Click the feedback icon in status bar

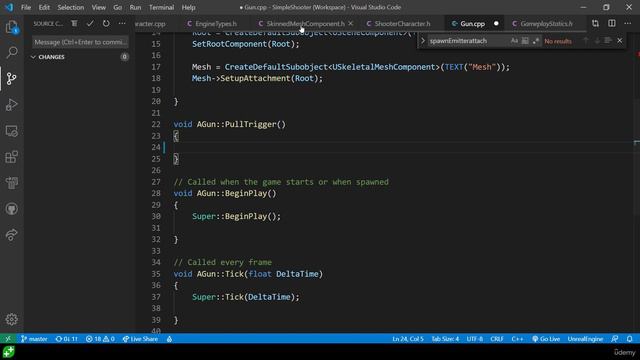pyautogui.click(x=615, y=339)
